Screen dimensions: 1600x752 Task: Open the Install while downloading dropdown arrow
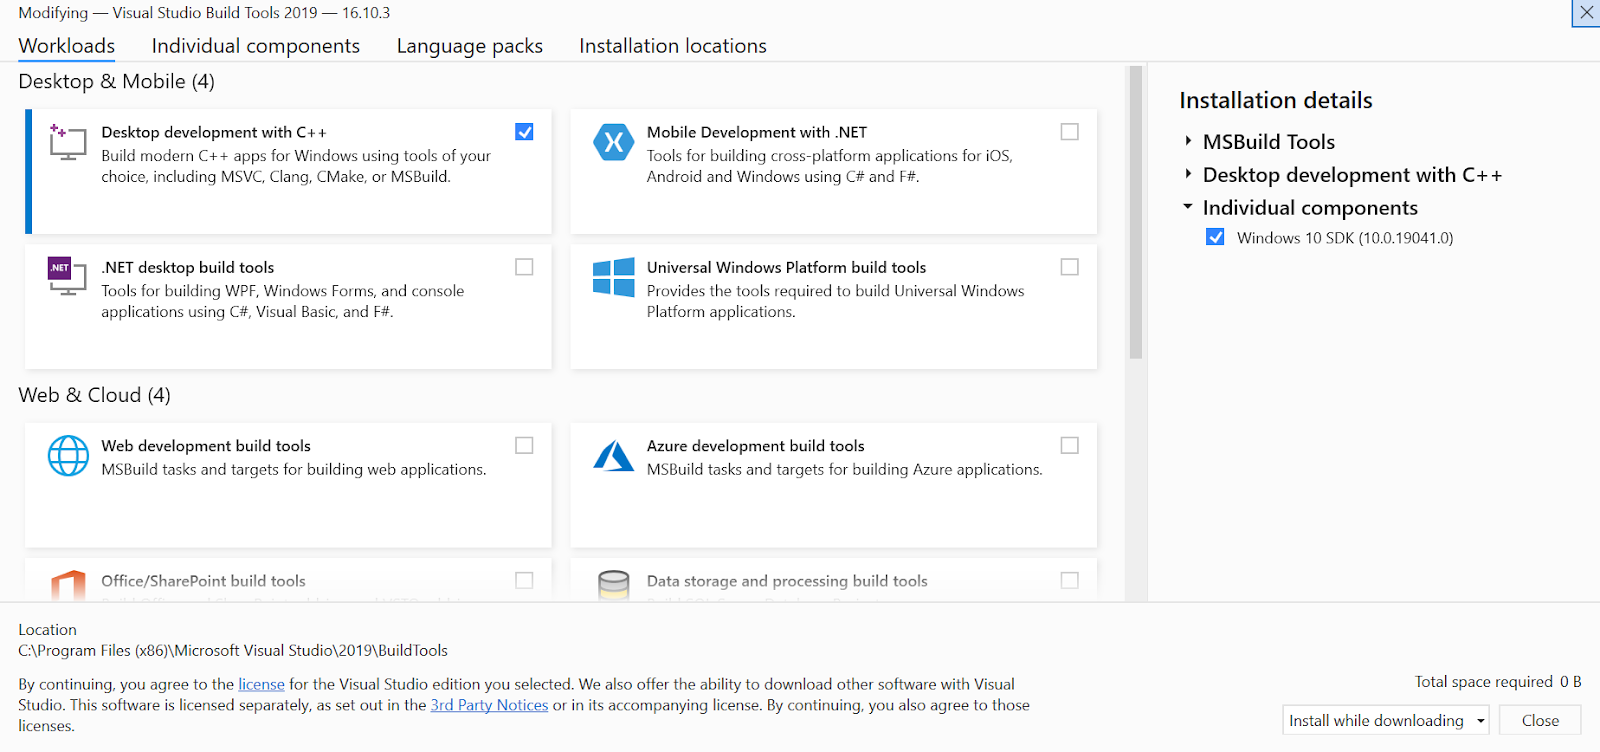[x=1480, y=721]
